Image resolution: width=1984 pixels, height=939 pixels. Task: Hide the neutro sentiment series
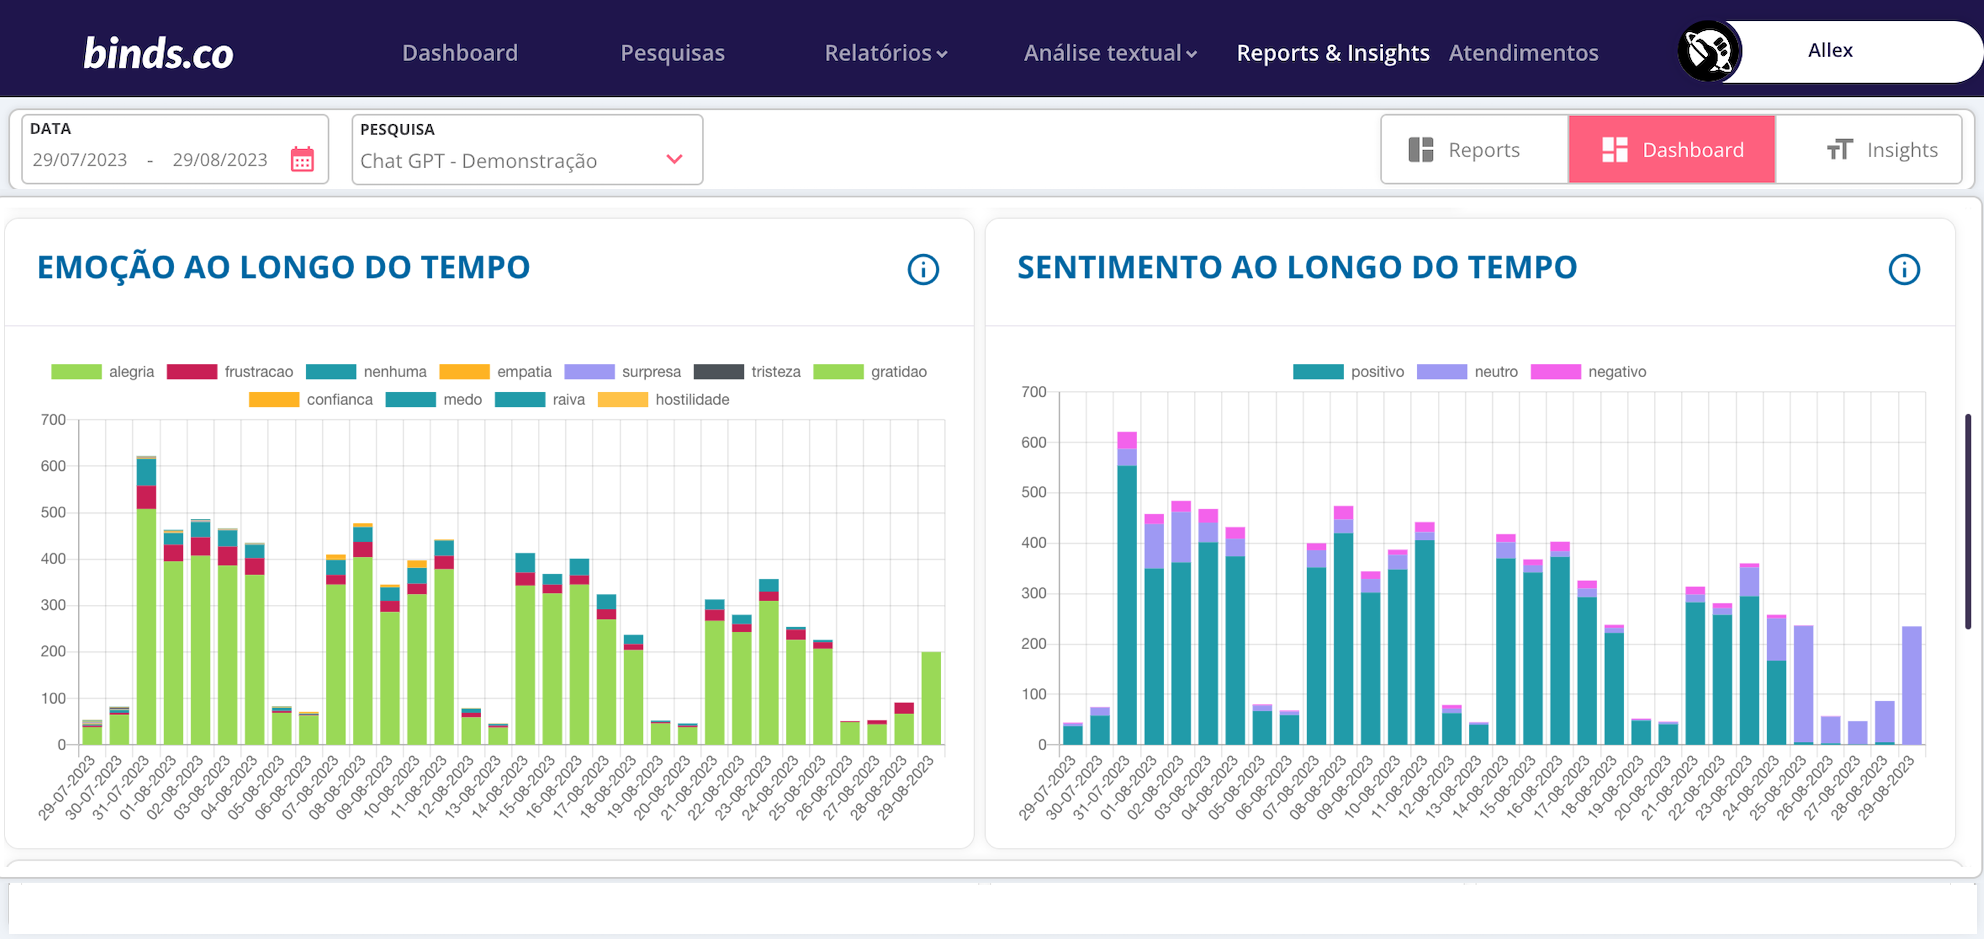tap(1467, 372)
